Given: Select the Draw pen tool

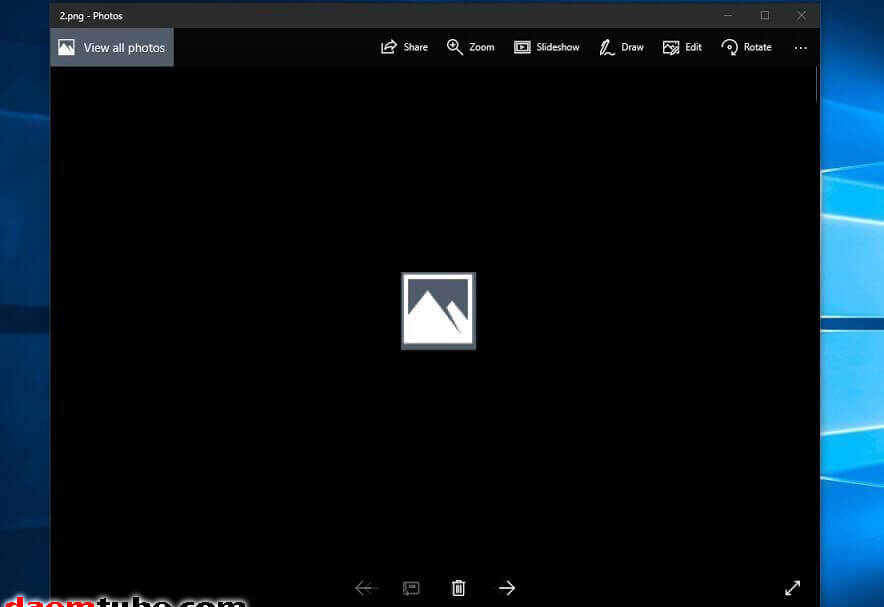Looking at the screenshot, I should (607, 47).
